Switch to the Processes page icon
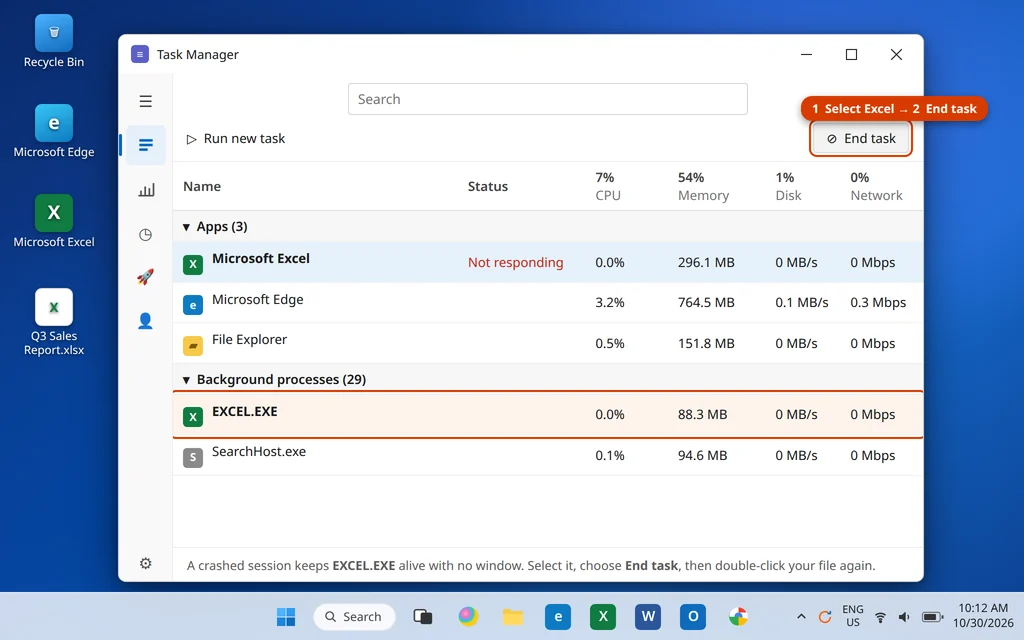This screenshot has width=1024, height=640. click(x=146, y=144)
